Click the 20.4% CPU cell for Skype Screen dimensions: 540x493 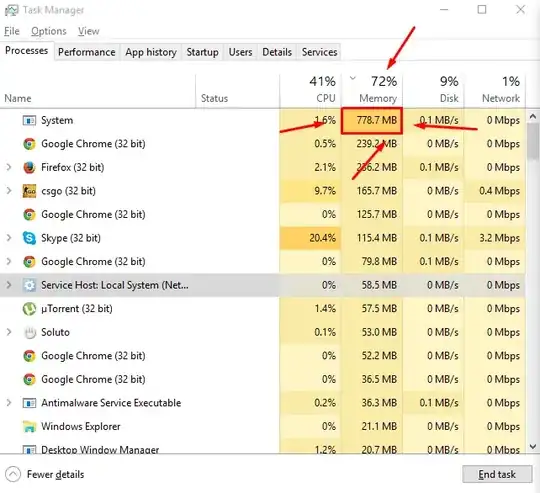[x=311, y=238]
